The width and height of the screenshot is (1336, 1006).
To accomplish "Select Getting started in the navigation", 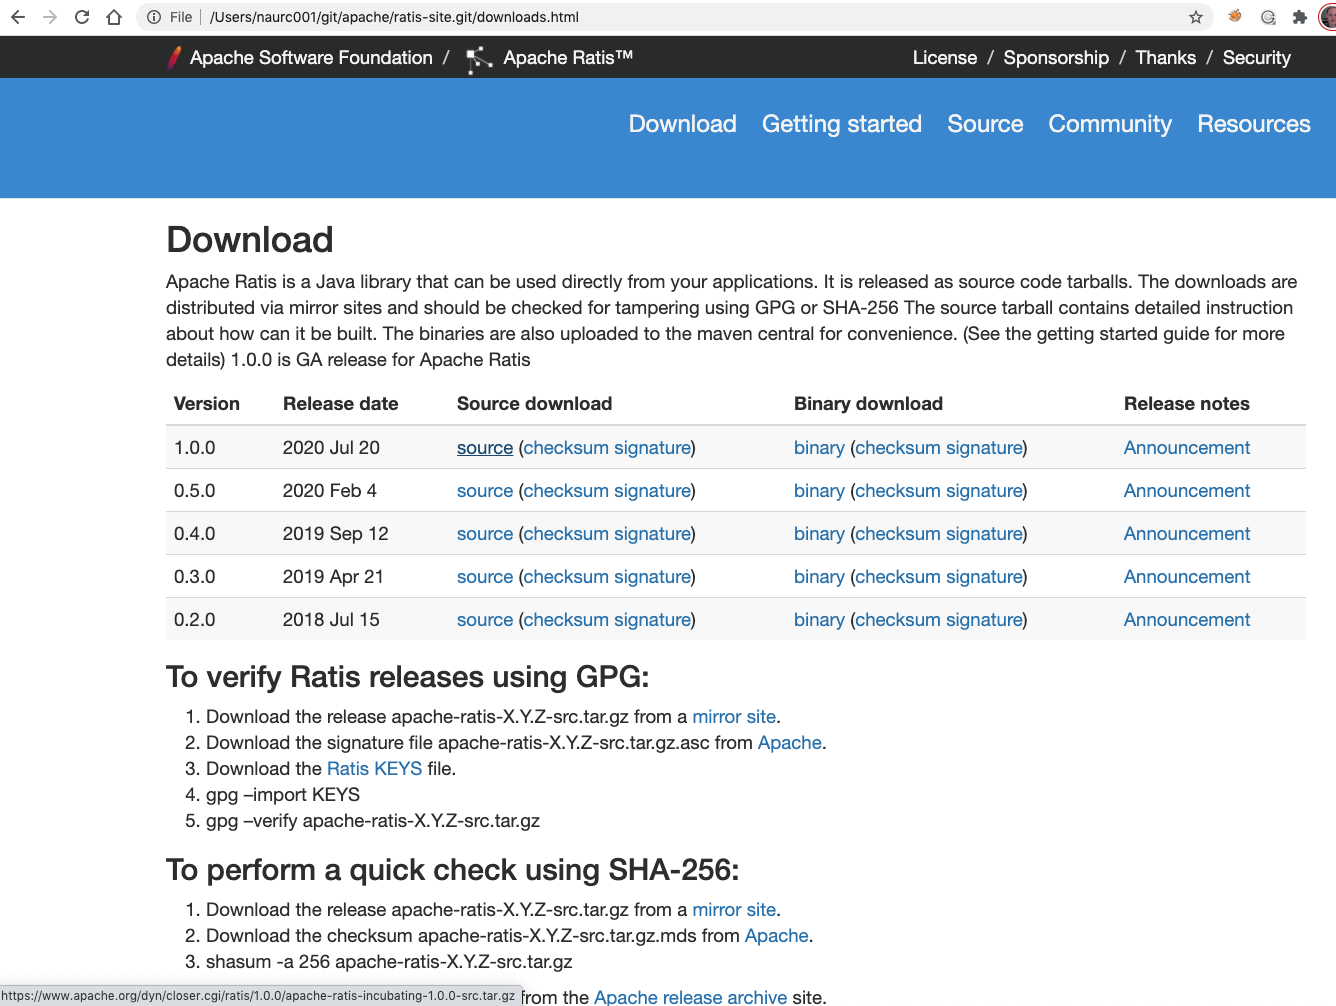I will click(x=842, y=124).
